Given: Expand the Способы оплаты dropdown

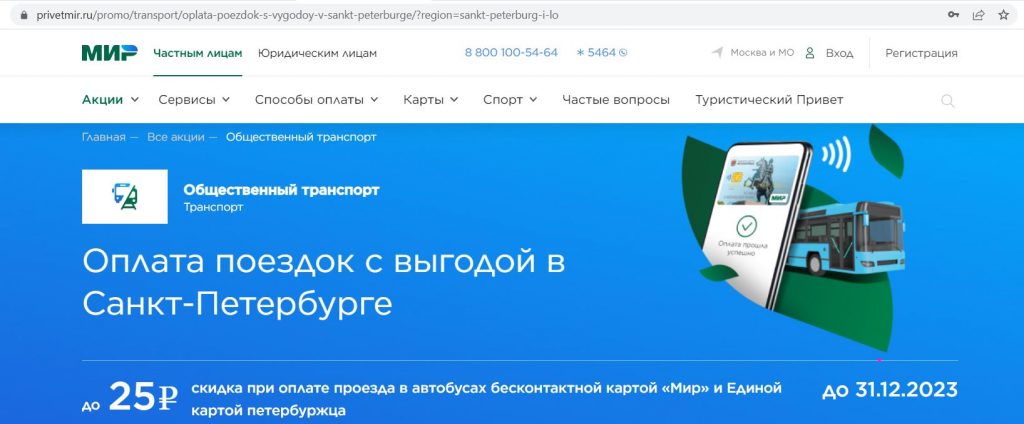Looking at the screenshot, I should tap(317, 100).
